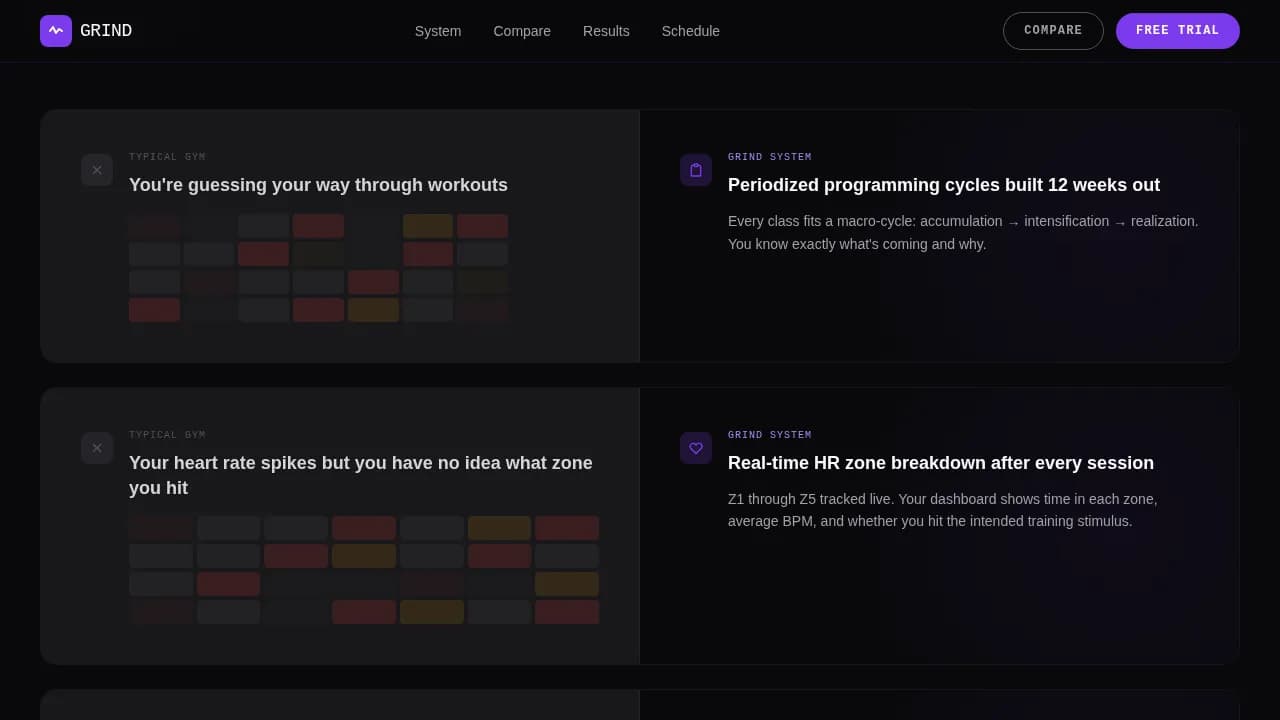Click the GRIND logo icon
Image resolution: width=1280 pixels, height=720 pixels.
click(56, 30)
